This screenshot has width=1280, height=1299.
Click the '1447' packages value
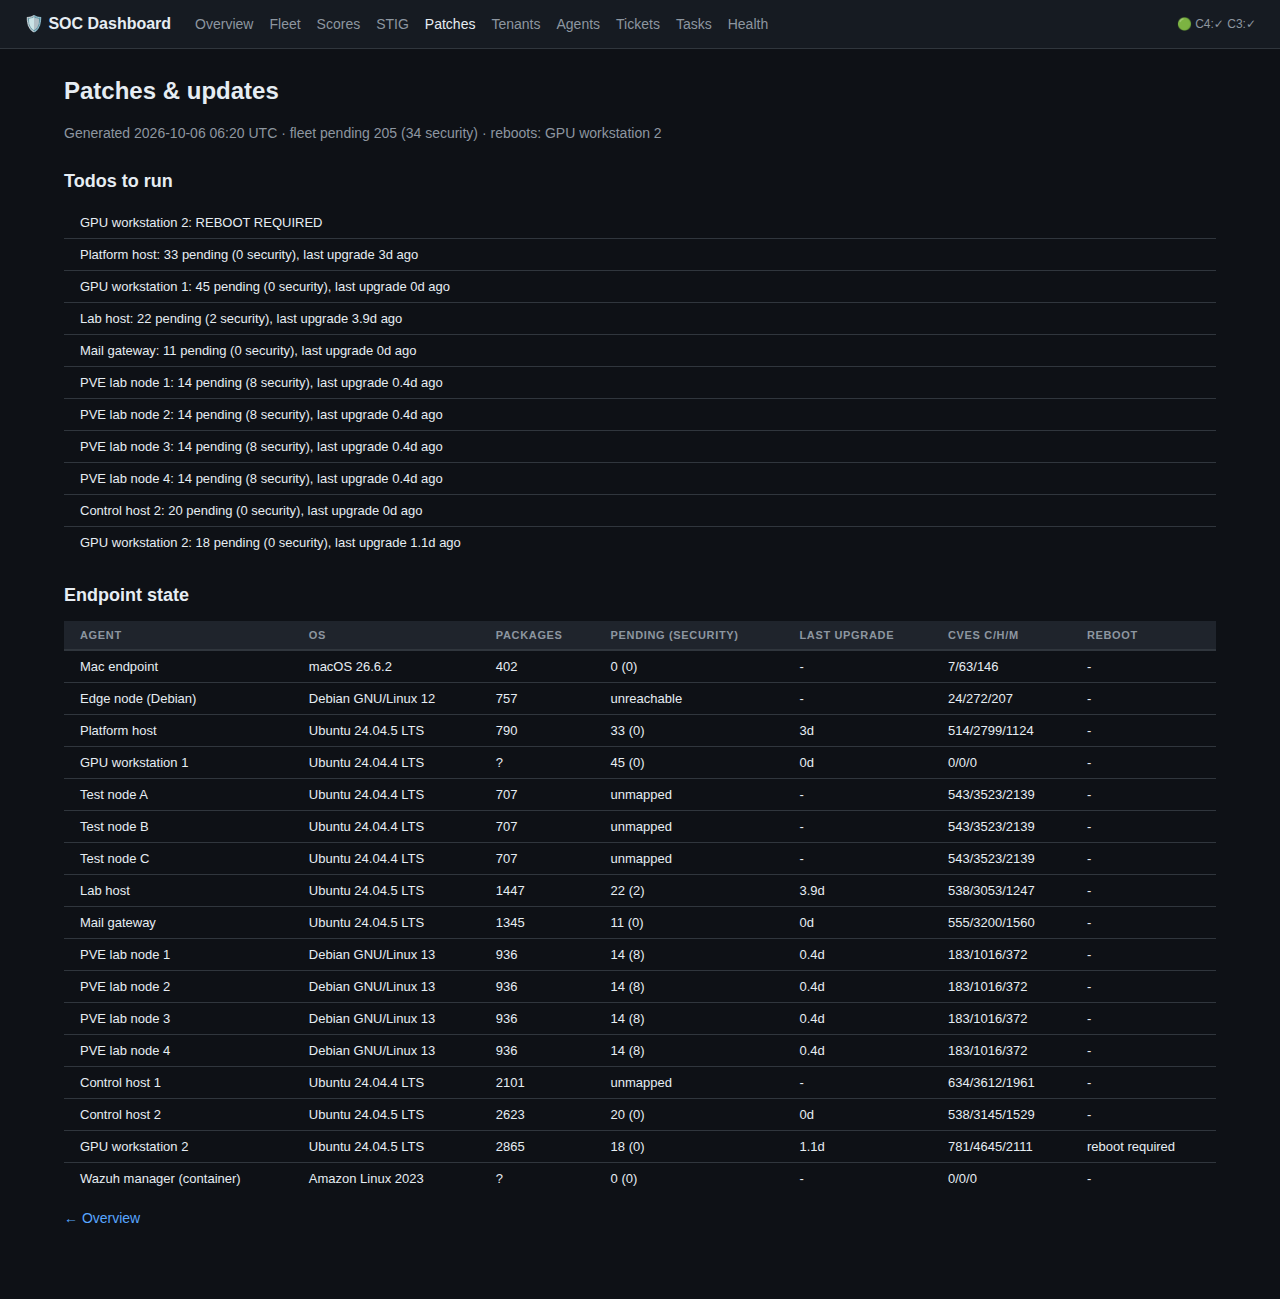[510, 891]
